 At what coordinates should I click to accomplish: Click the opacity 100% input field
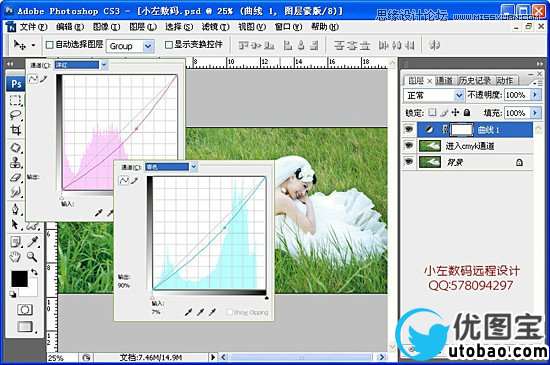tap(517, 95)
